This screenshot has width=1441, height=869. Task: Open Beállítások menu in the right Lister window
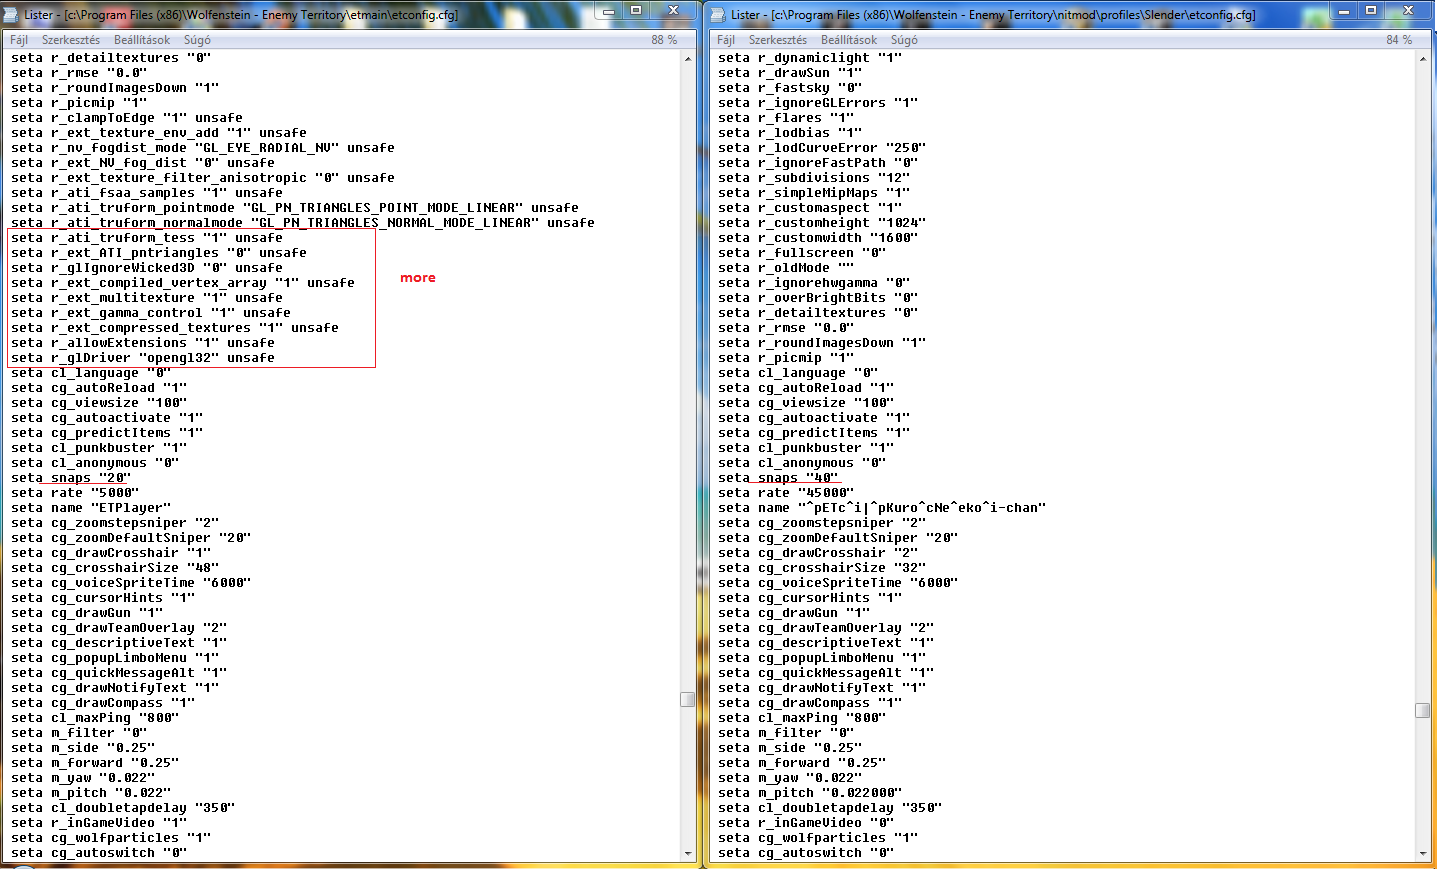click(x=849, y=40)
